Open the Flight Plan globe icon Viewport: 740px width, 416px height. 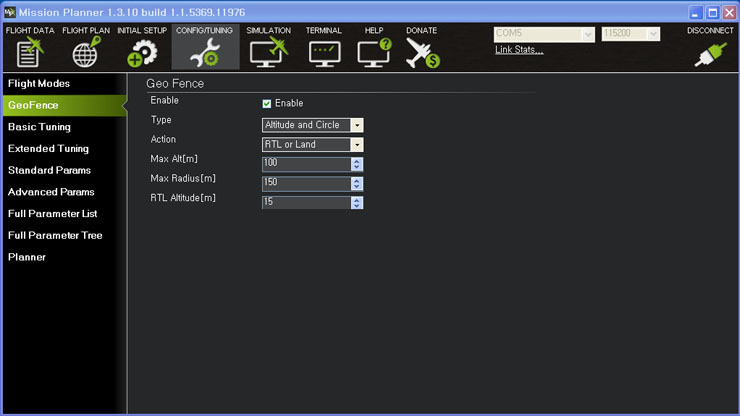[86, 53]
